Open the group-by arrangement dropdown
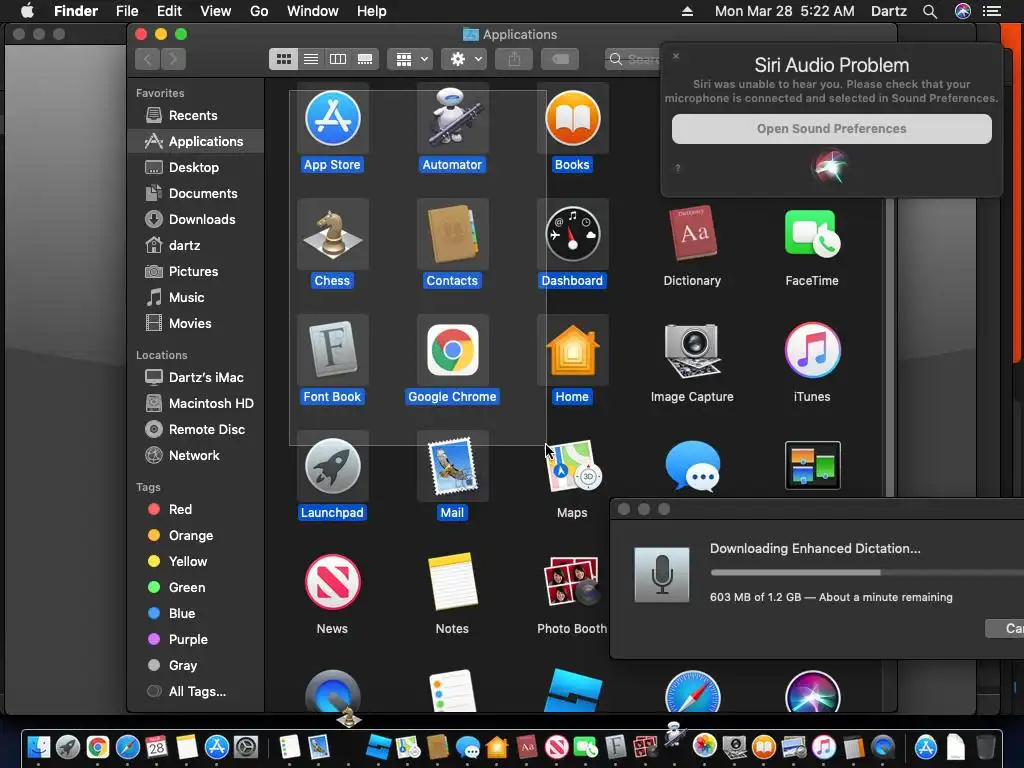The image size is (1024, 768). (410, 59)
